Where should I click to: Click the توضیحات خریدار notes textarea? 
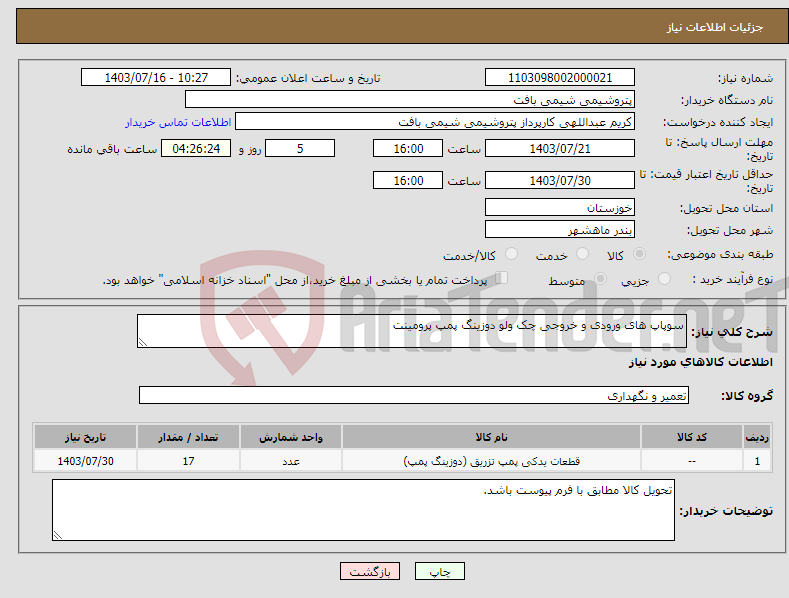[x=363, y=510]
